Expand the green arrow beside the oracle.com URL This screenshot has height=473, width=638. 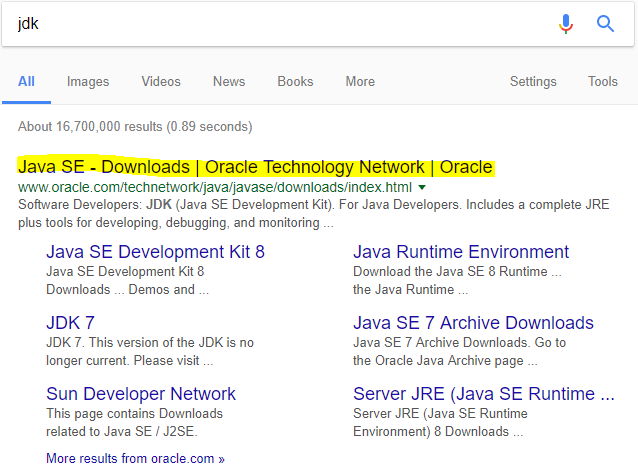[x=422, y=187]
